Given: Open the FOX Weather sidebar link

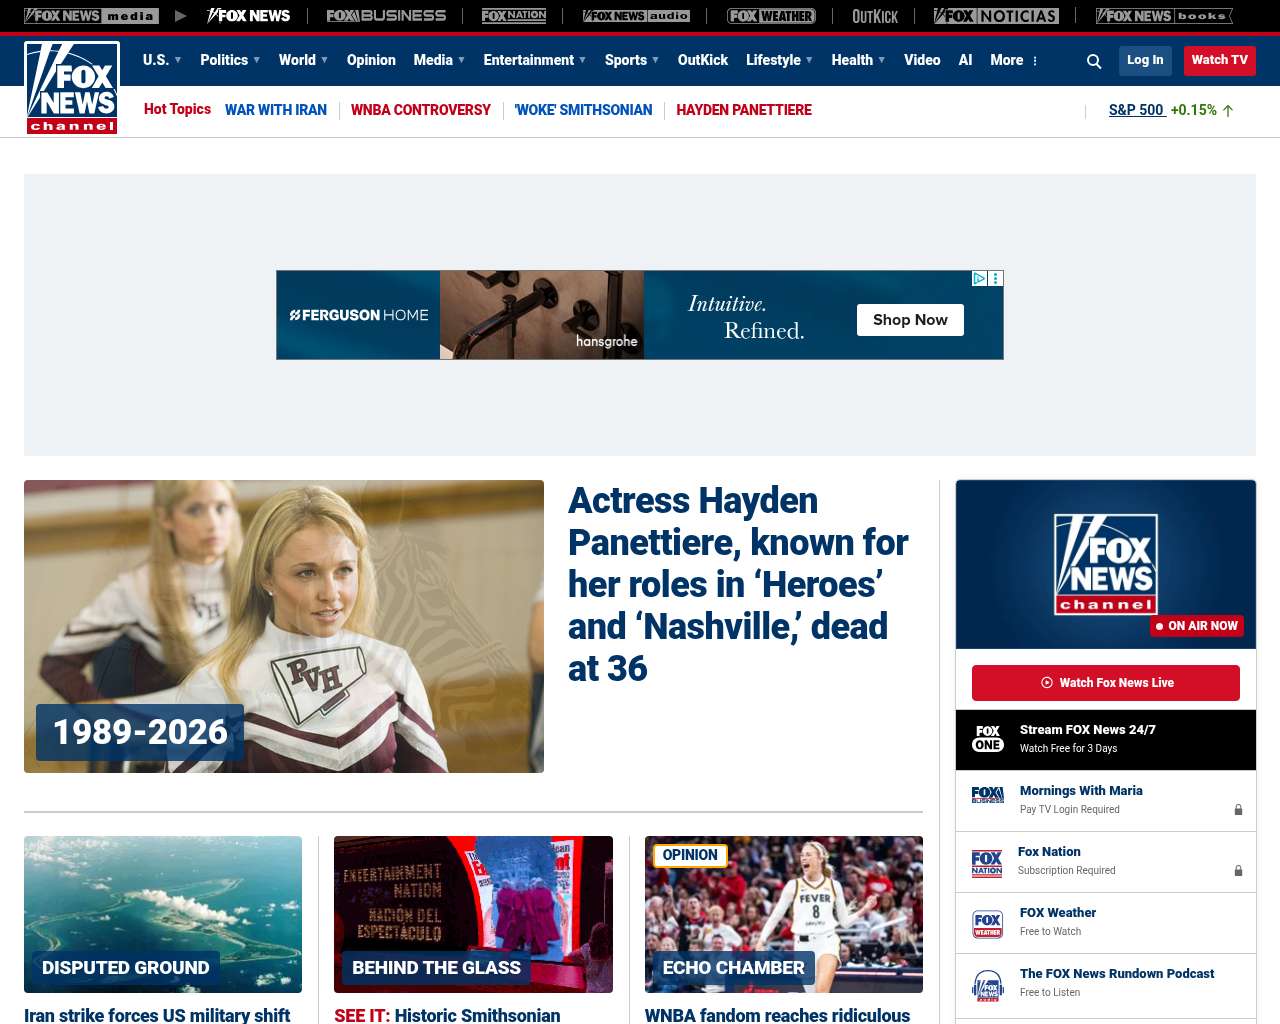Looking at the screenshot, I should tap(1058, 913).
